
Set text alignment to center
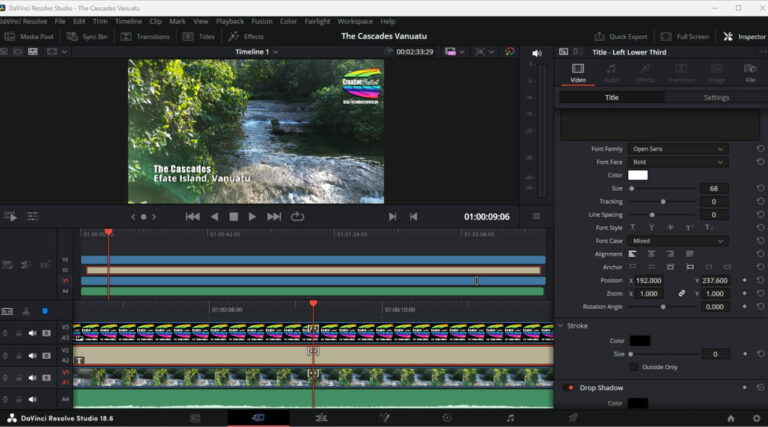[651, 254]
